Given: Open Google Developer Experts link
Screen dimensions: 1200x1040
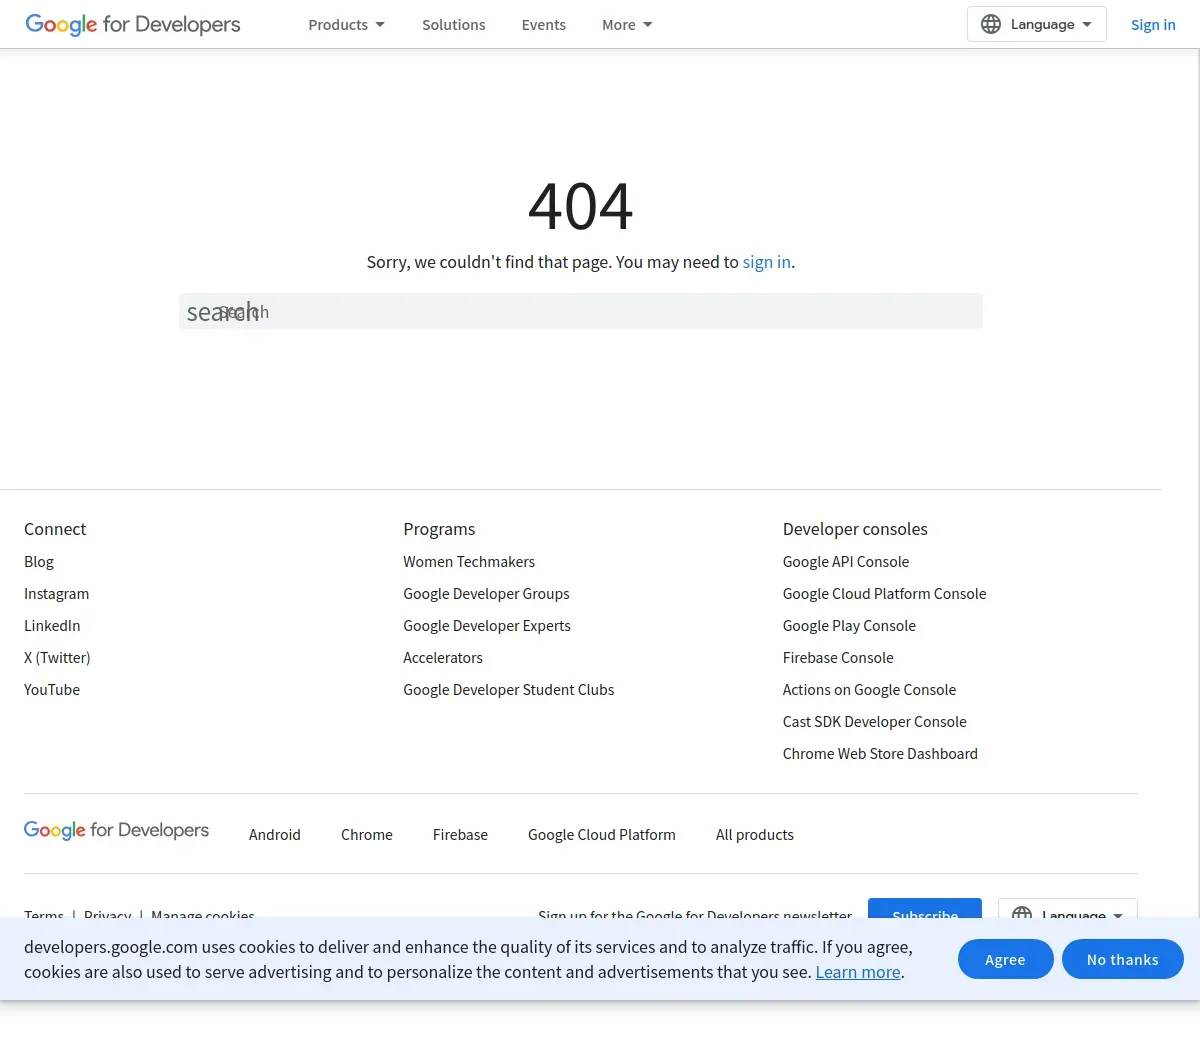Looking at the screenshot, I should tap(487, 626).
